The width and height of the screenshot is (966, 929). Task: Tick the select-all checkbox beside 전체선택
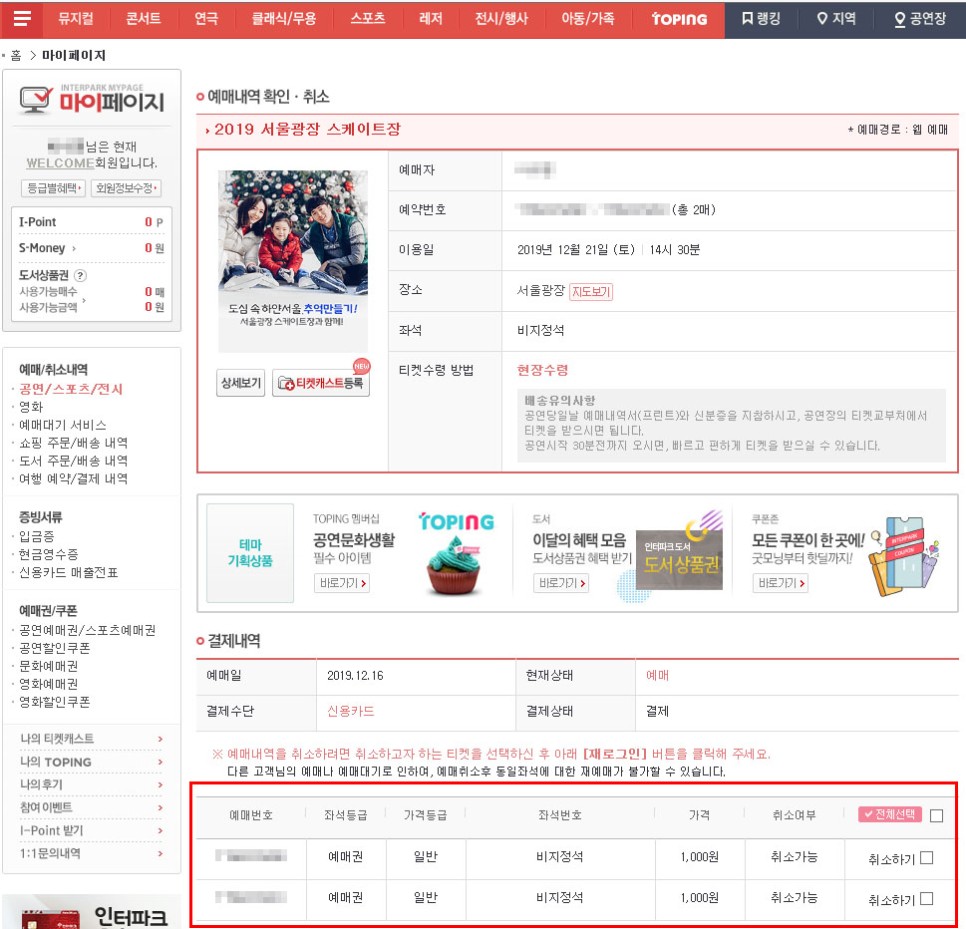[936, 816]
